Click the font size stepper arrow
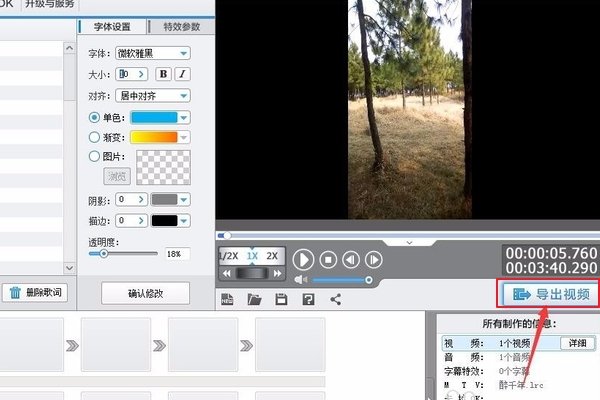The image size is (600, 400). click(141, 74)
